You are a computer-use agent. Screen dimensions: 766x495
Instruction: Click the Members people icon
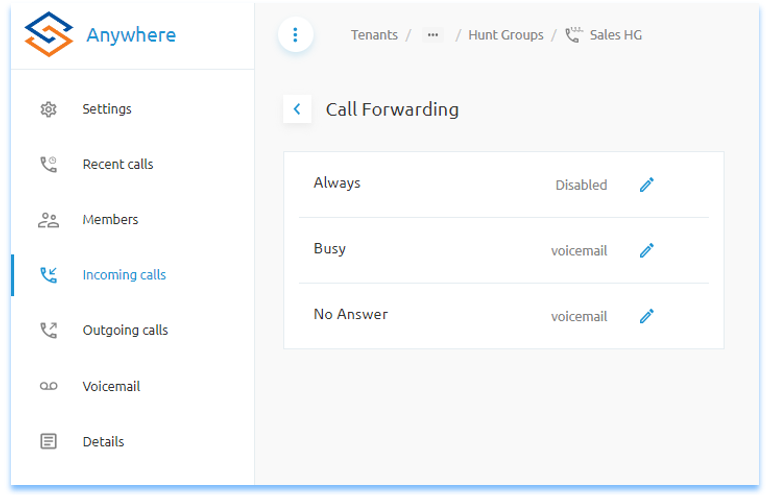point(48,220)
